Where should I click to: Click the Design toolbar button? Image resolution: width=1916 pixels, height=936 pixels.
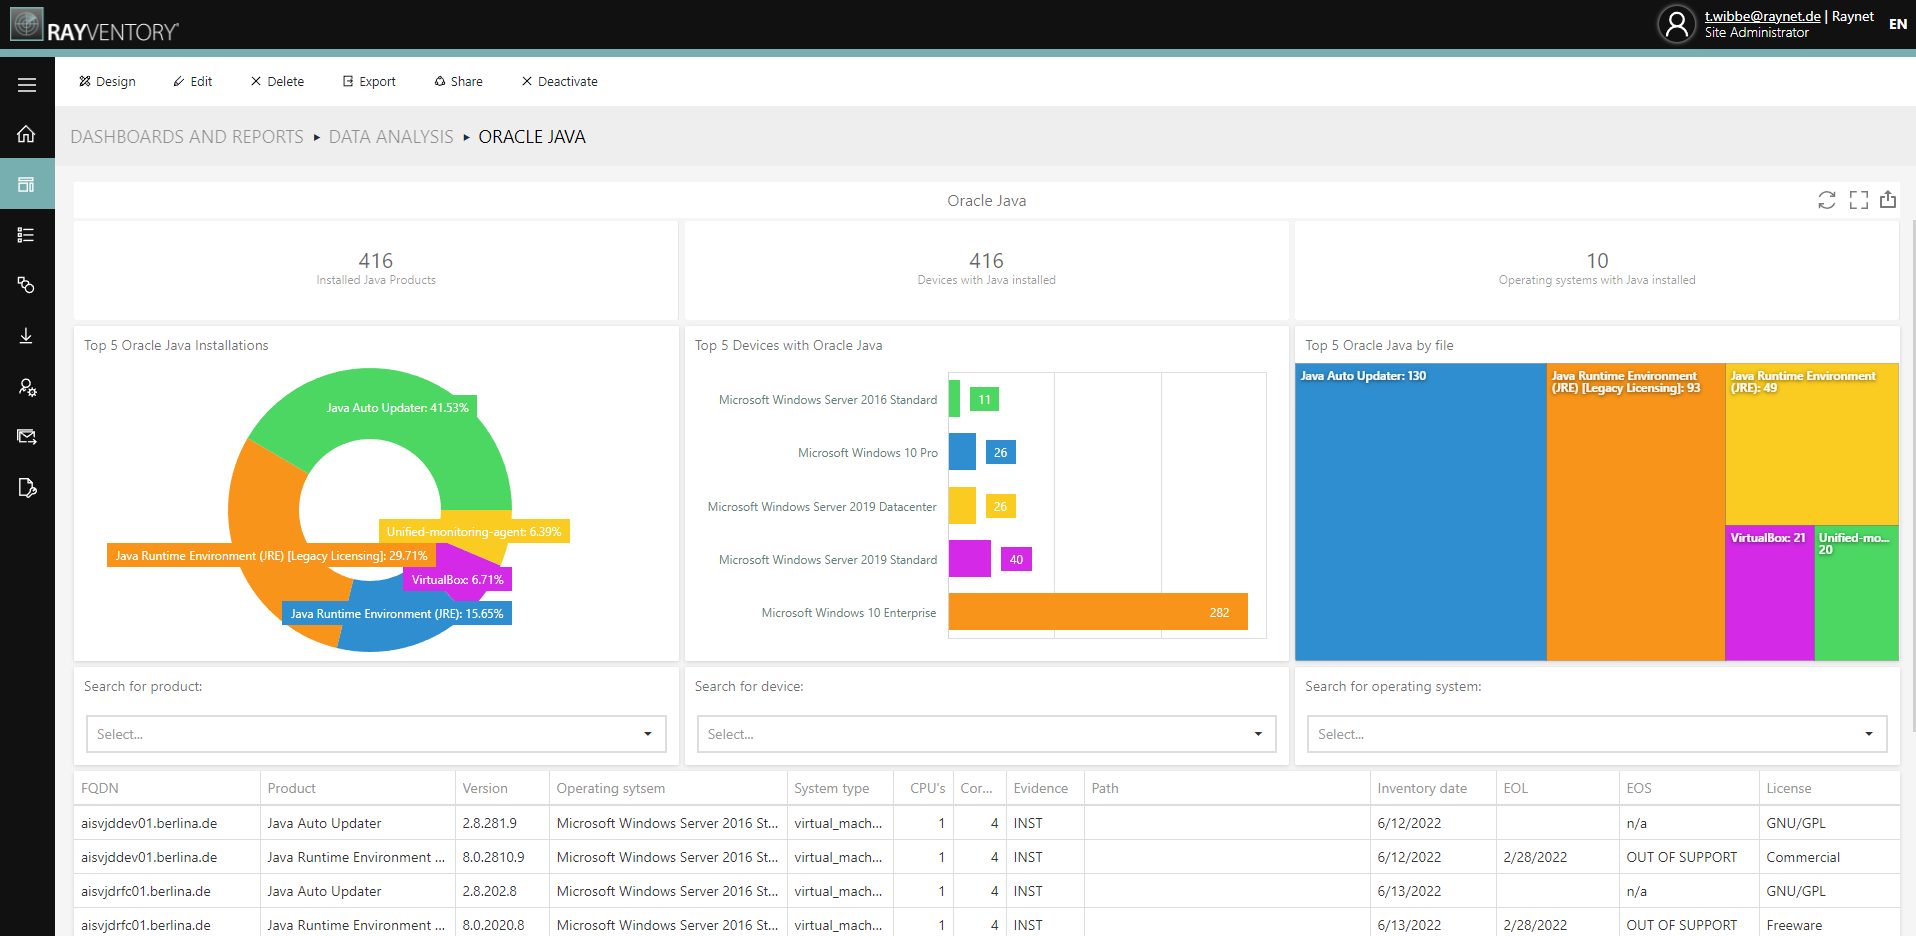[x=107, y=82]
